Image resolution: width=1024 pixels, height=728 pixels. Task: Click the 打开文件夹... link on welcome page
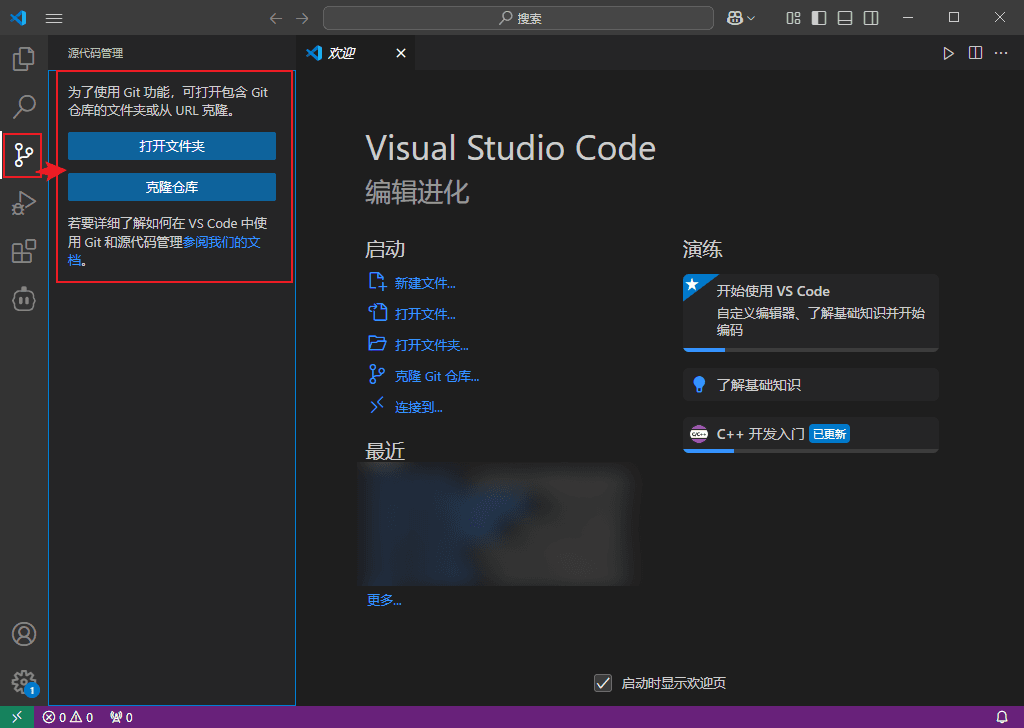(x=432, y=345)
